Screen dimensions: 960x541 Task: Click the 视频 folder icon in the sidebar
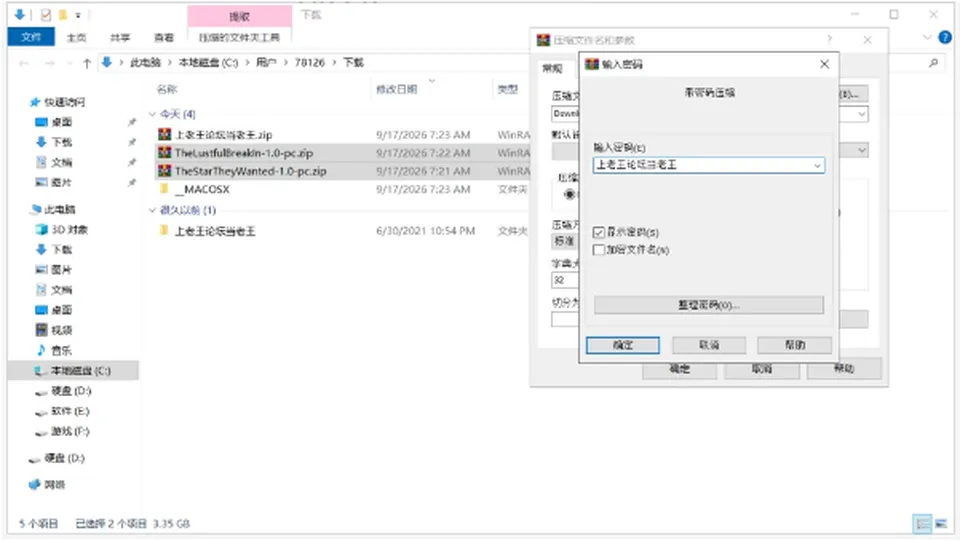pos(41,330)
